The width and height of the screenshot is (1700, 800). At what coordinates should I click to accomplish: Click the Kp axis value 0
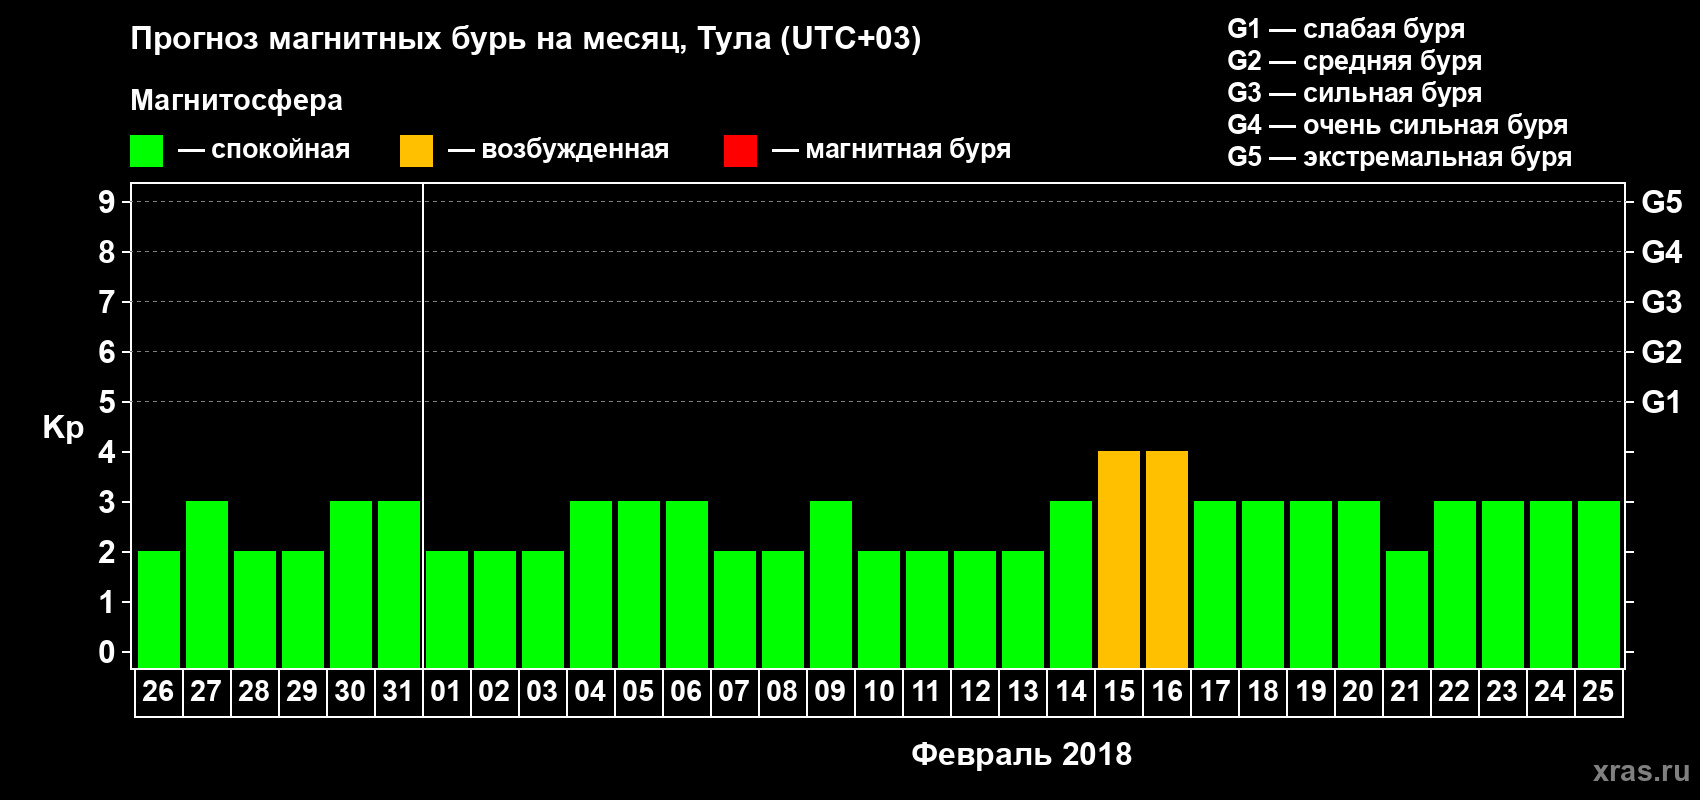click(107, 652)
